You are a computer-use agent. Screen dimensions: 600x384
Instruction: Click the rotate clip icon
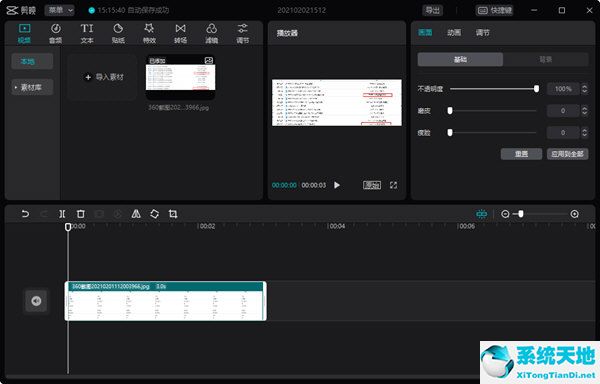[x=154, y=214]
